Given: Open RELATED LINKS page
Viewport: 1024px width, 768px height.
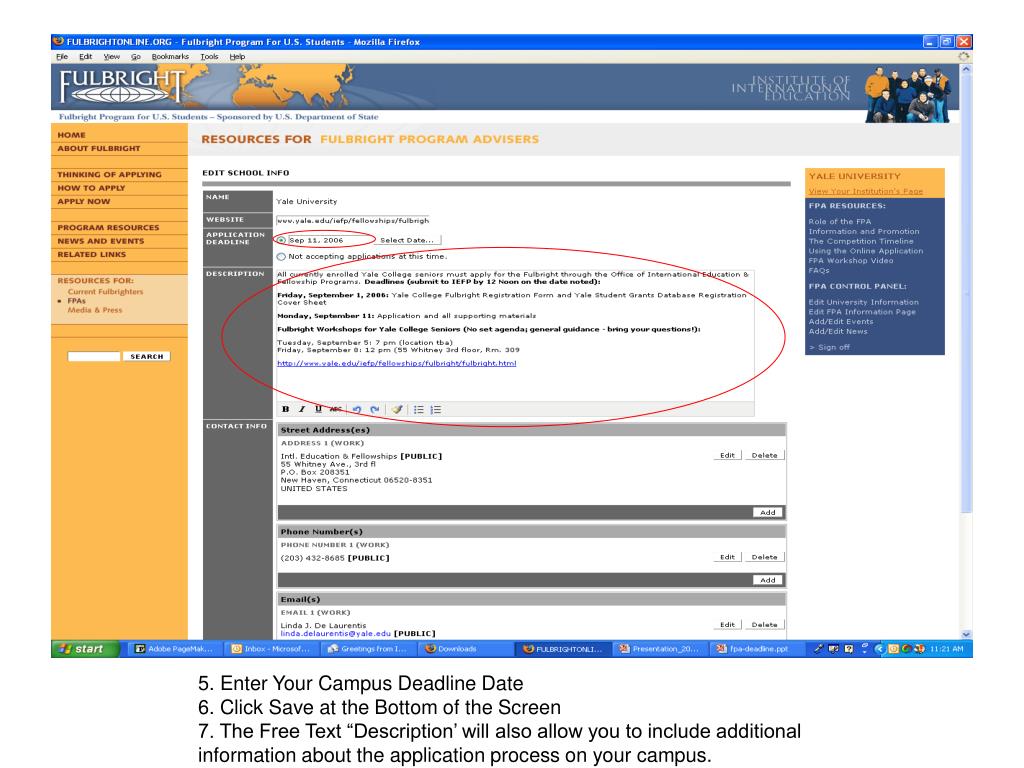Looking at the screenshot, I should 91,255.
